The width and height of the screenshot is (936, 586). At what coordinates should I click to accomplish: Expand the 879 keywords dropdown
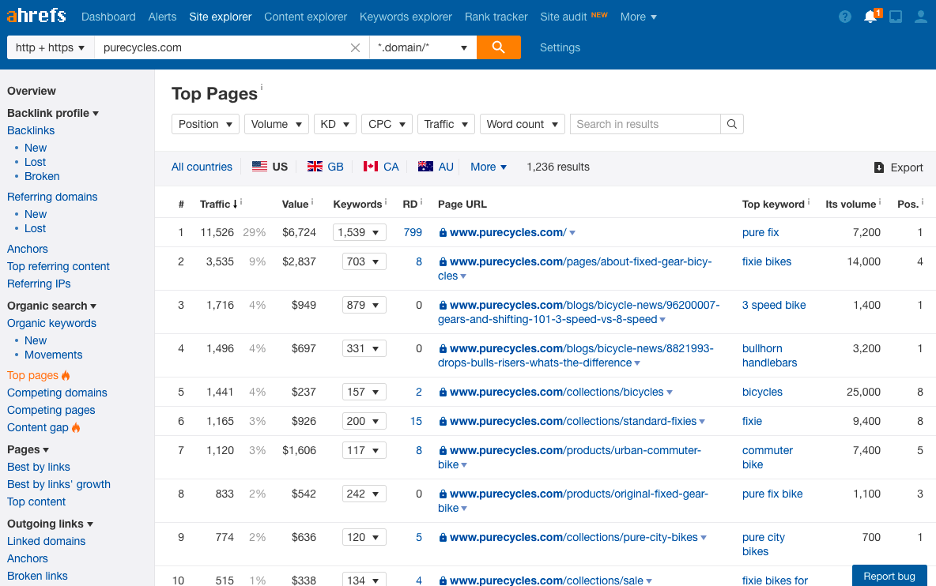[364, 305]
